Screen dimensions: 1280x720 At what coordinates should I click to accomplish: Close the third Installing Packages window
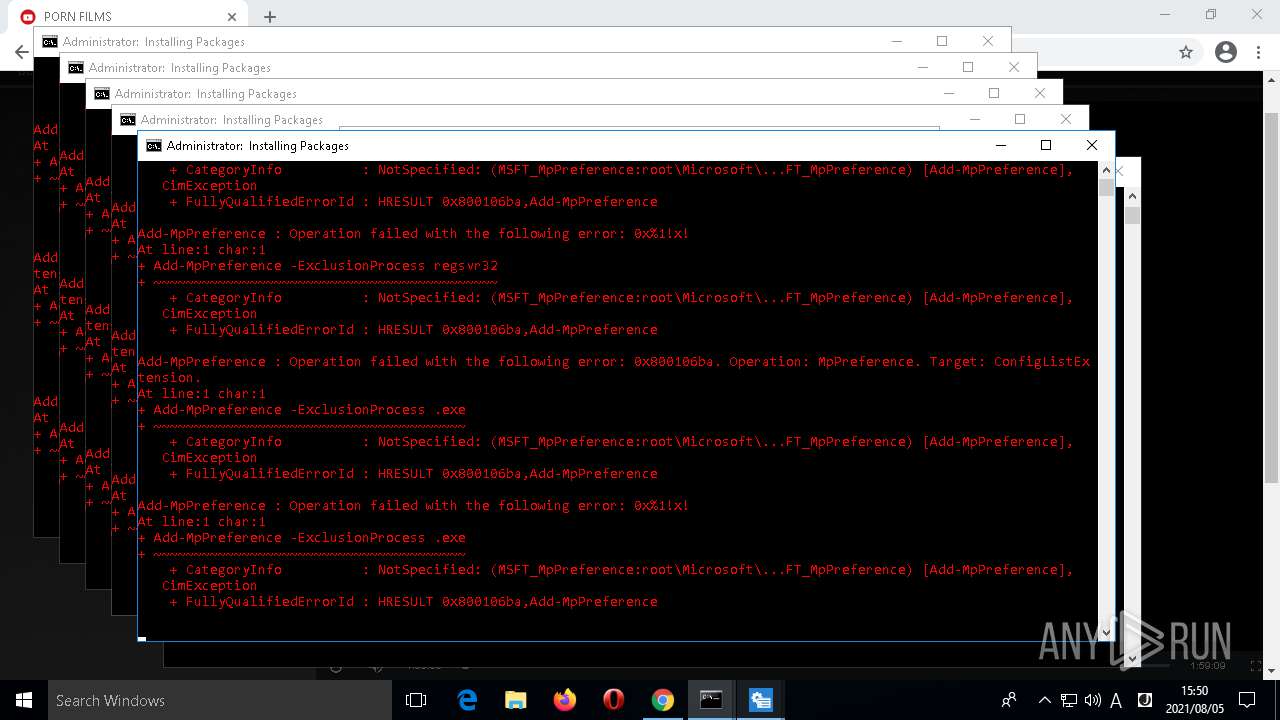[1040, 93]
